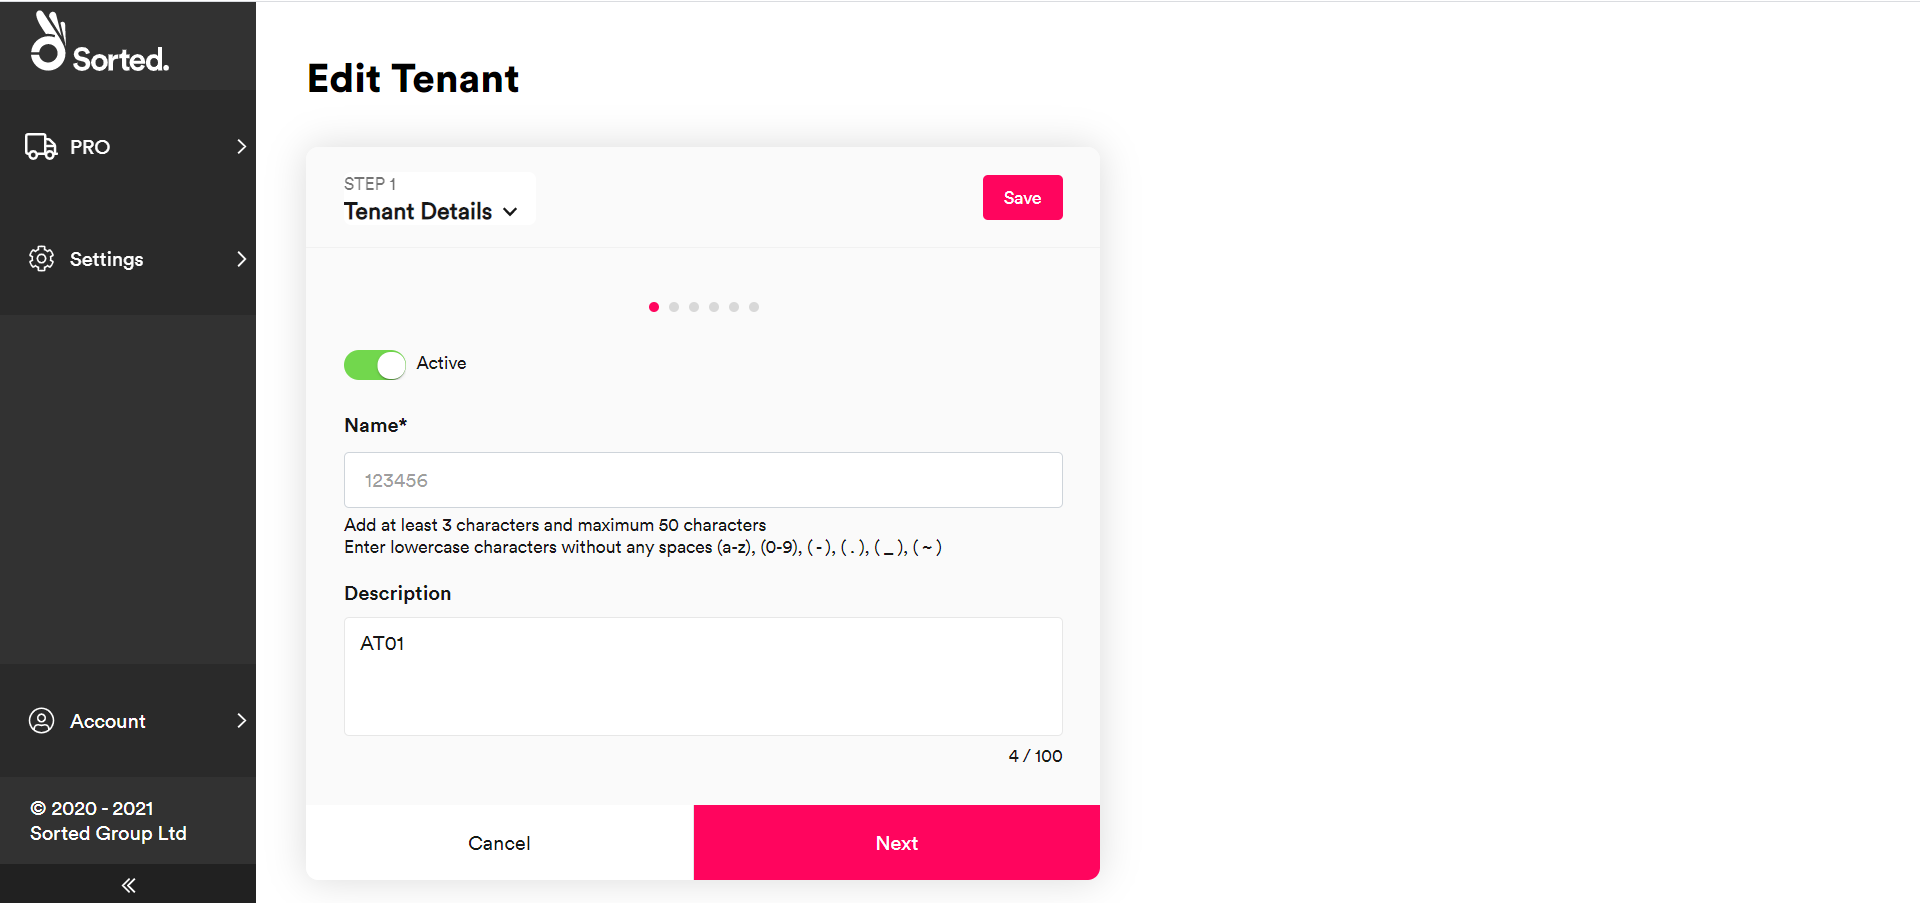This screenshot has width=1920, height=903.
Task: Jump to last step dot
Action: click(754, 307)
